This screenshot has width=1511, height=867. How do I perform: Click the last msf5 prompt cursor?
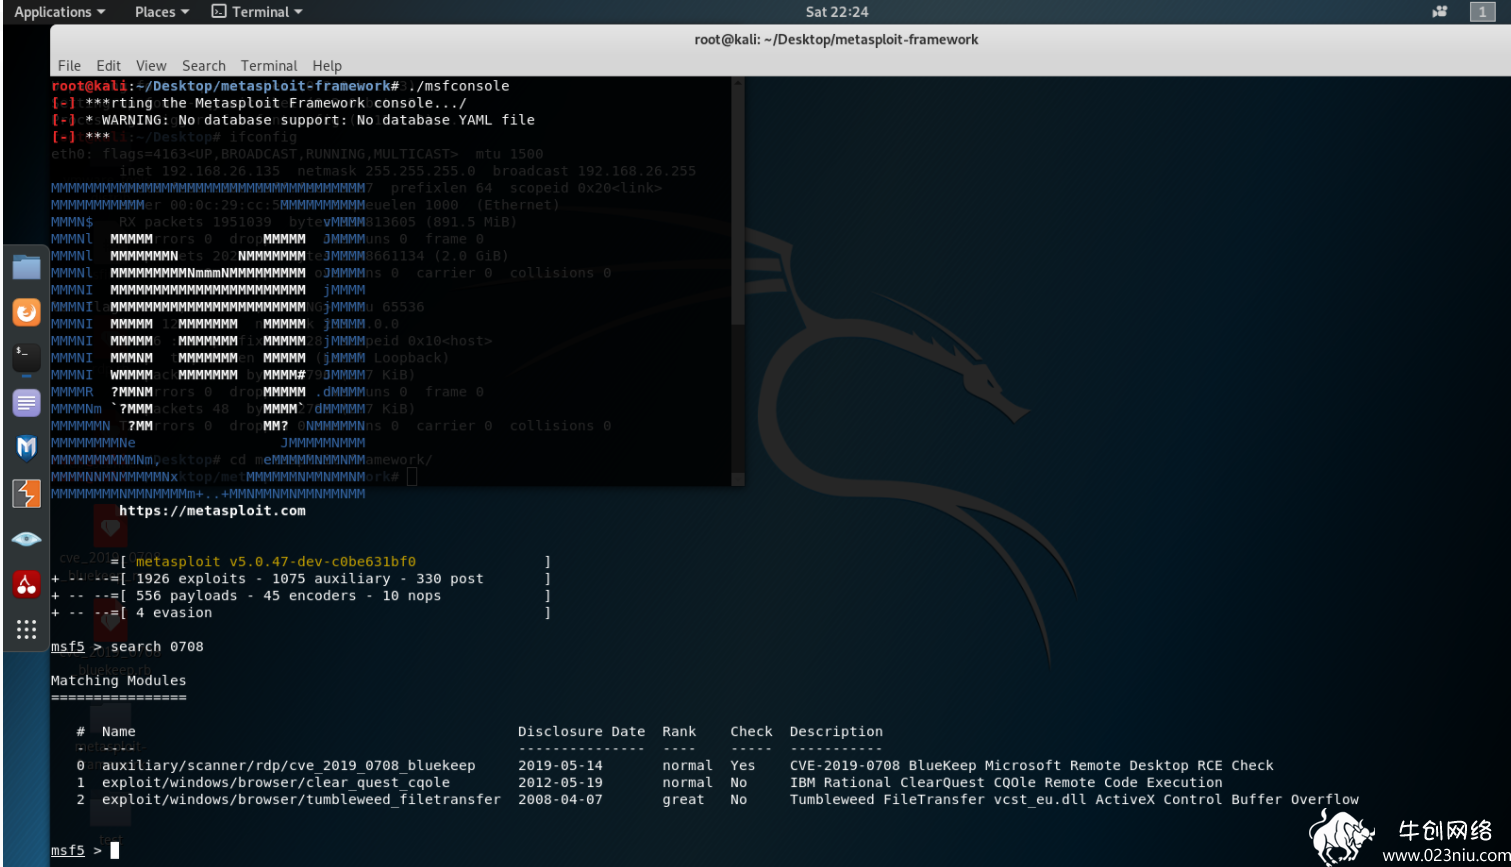(114, 850)
